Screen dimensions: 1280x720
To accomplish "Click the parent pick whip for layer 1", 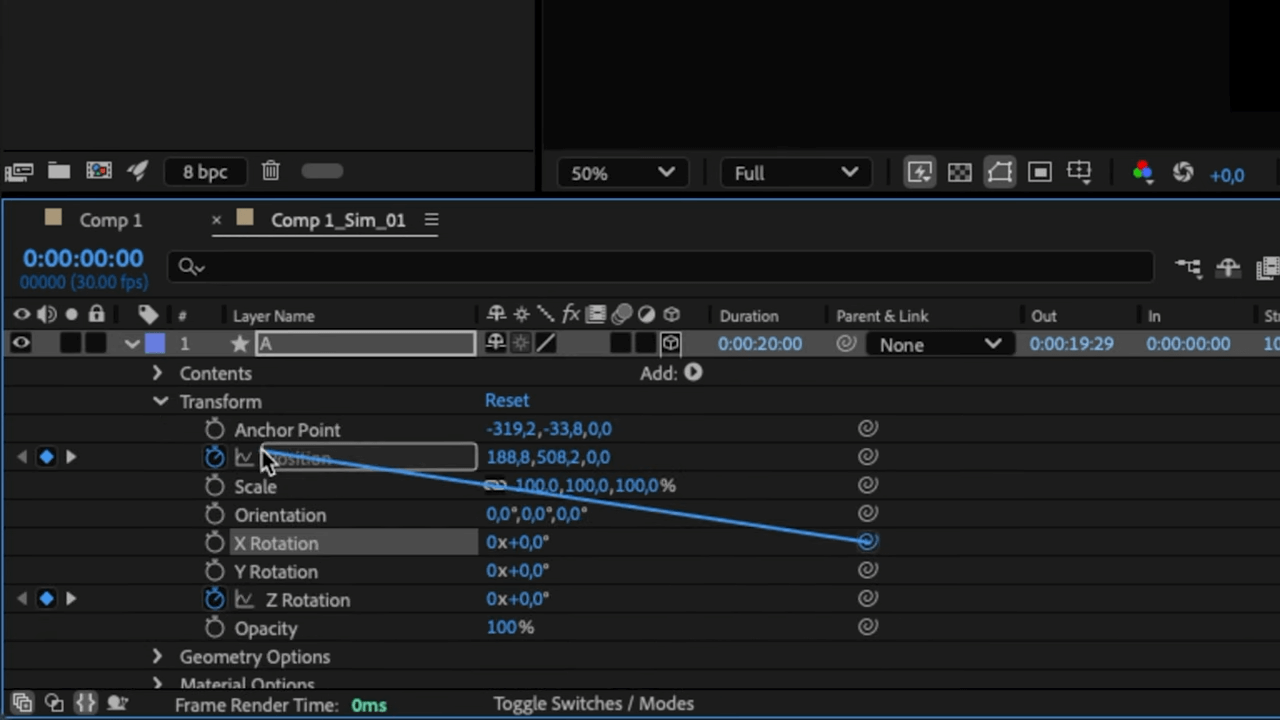I will pyautogui.click(x=846, y=344).
